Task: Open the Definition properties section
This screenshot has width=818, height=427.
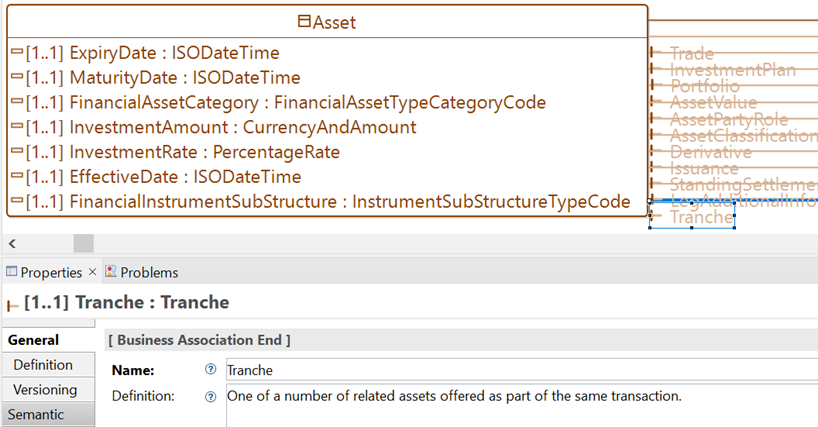Action: click(49, 364)
